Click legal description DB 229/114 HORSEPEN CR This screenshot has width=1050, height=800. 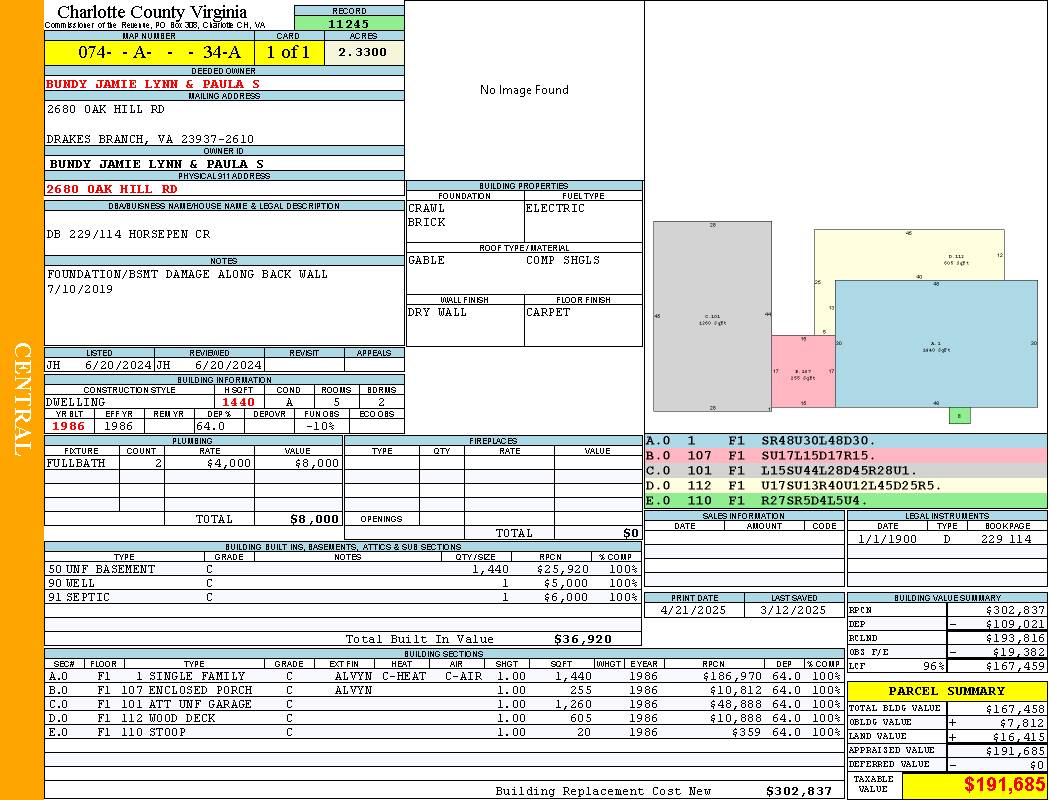[x=129, y=234]
